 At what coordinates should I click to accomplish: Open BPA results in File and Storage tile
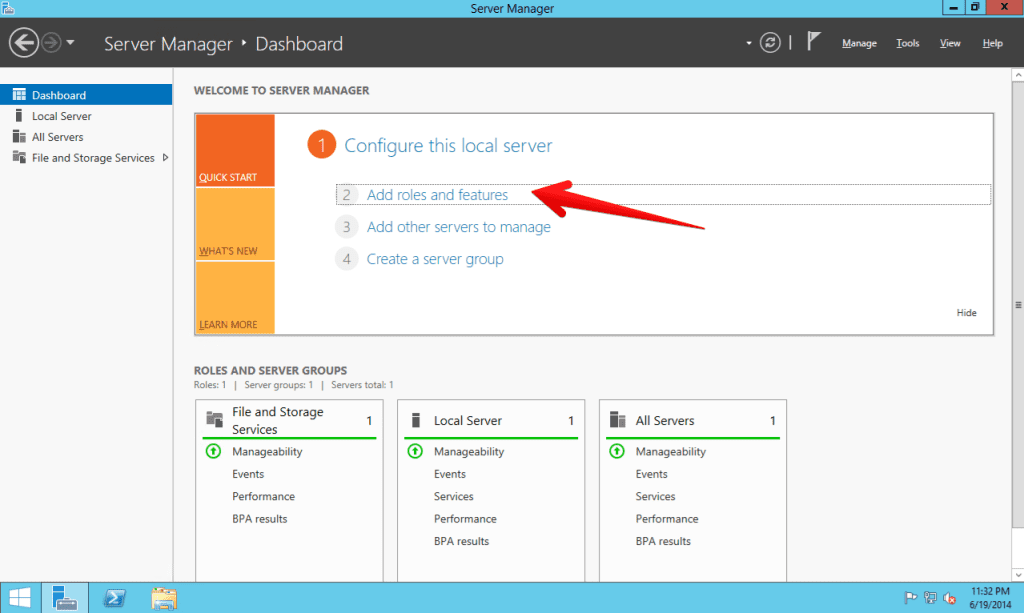(259, 518)
